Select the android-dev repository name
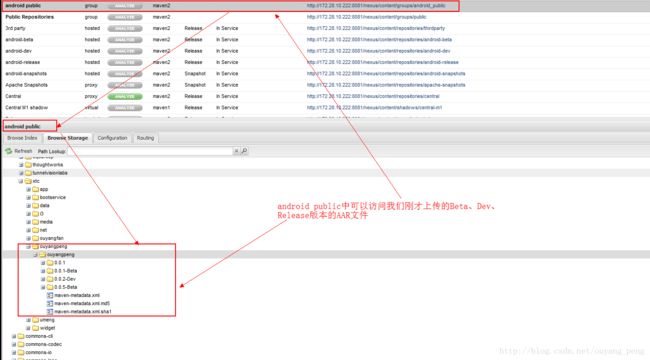The height and width of the screenshot is (360, 650). click(x=18, y=51)
